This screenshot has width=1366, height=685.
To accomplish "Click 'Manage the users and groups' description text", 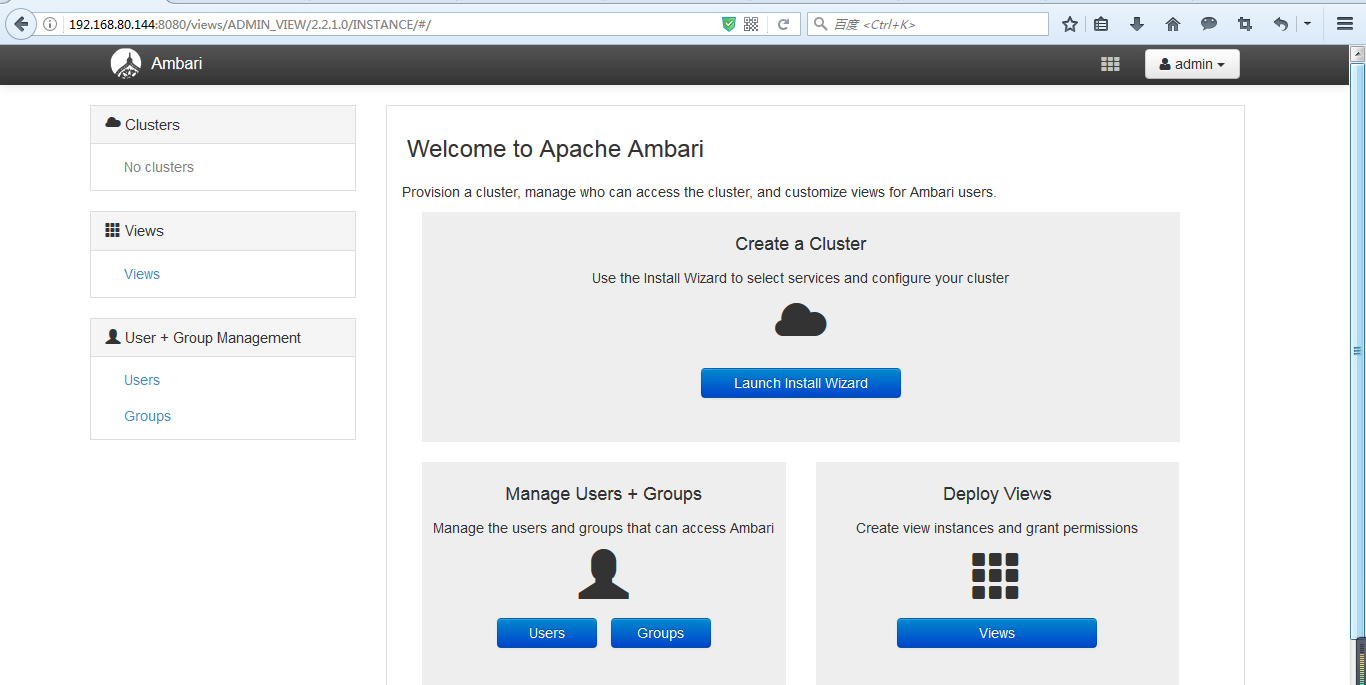I will [604, 528].
